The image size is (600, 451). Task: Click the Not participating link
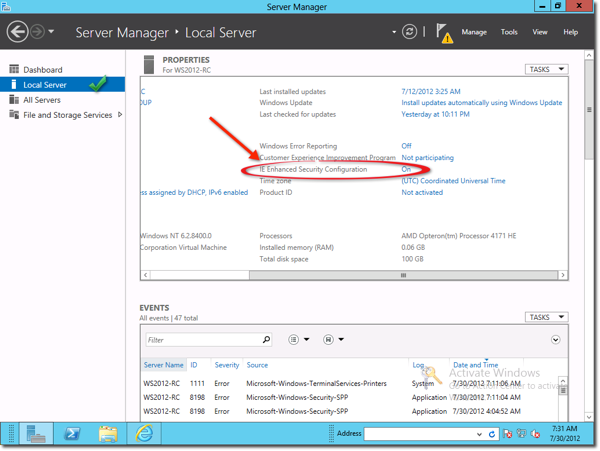[x=427, y=158]
